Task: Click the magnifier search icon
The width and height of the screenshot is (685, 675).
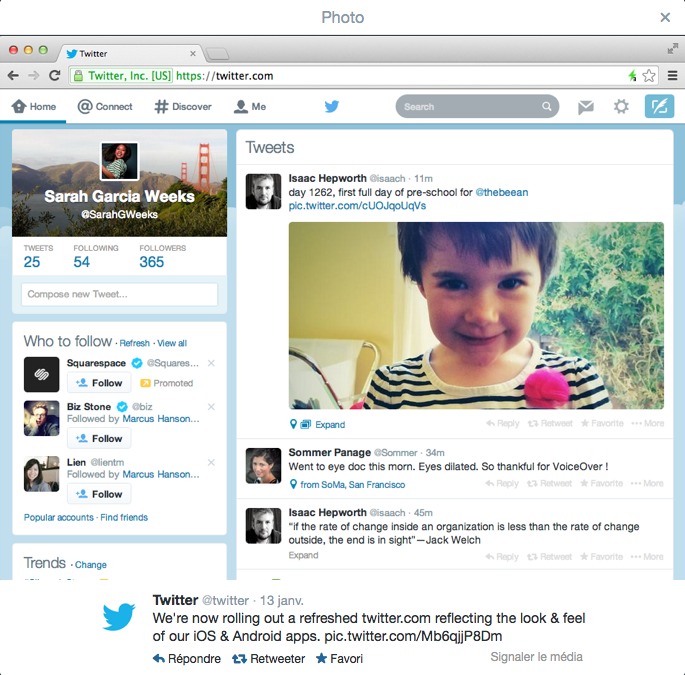Action: coord(547,106)
